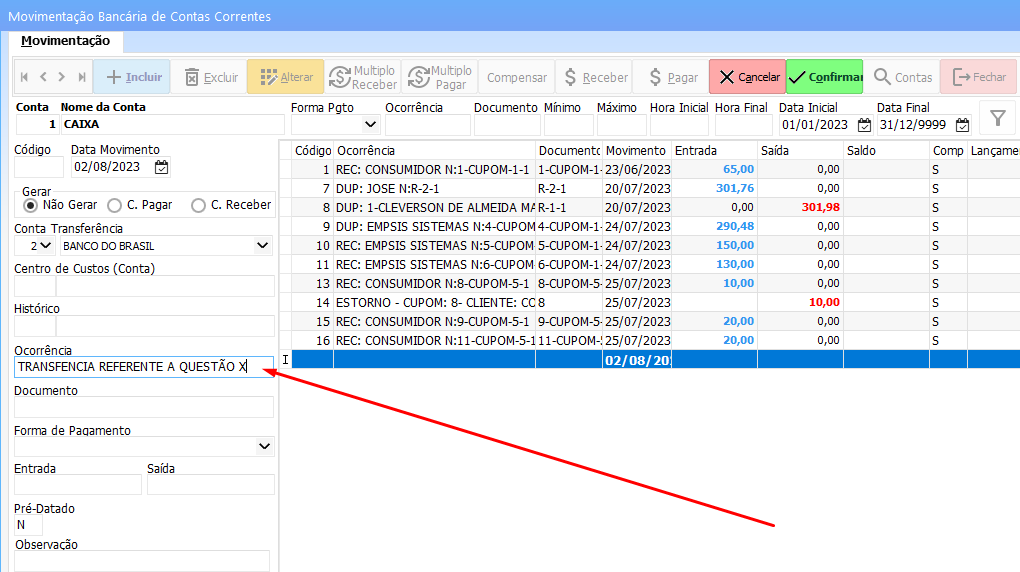Expand the Forma Pgto filter dropdown
Viewport: 1020px width, 572px height.
click(x=370, y=124)
